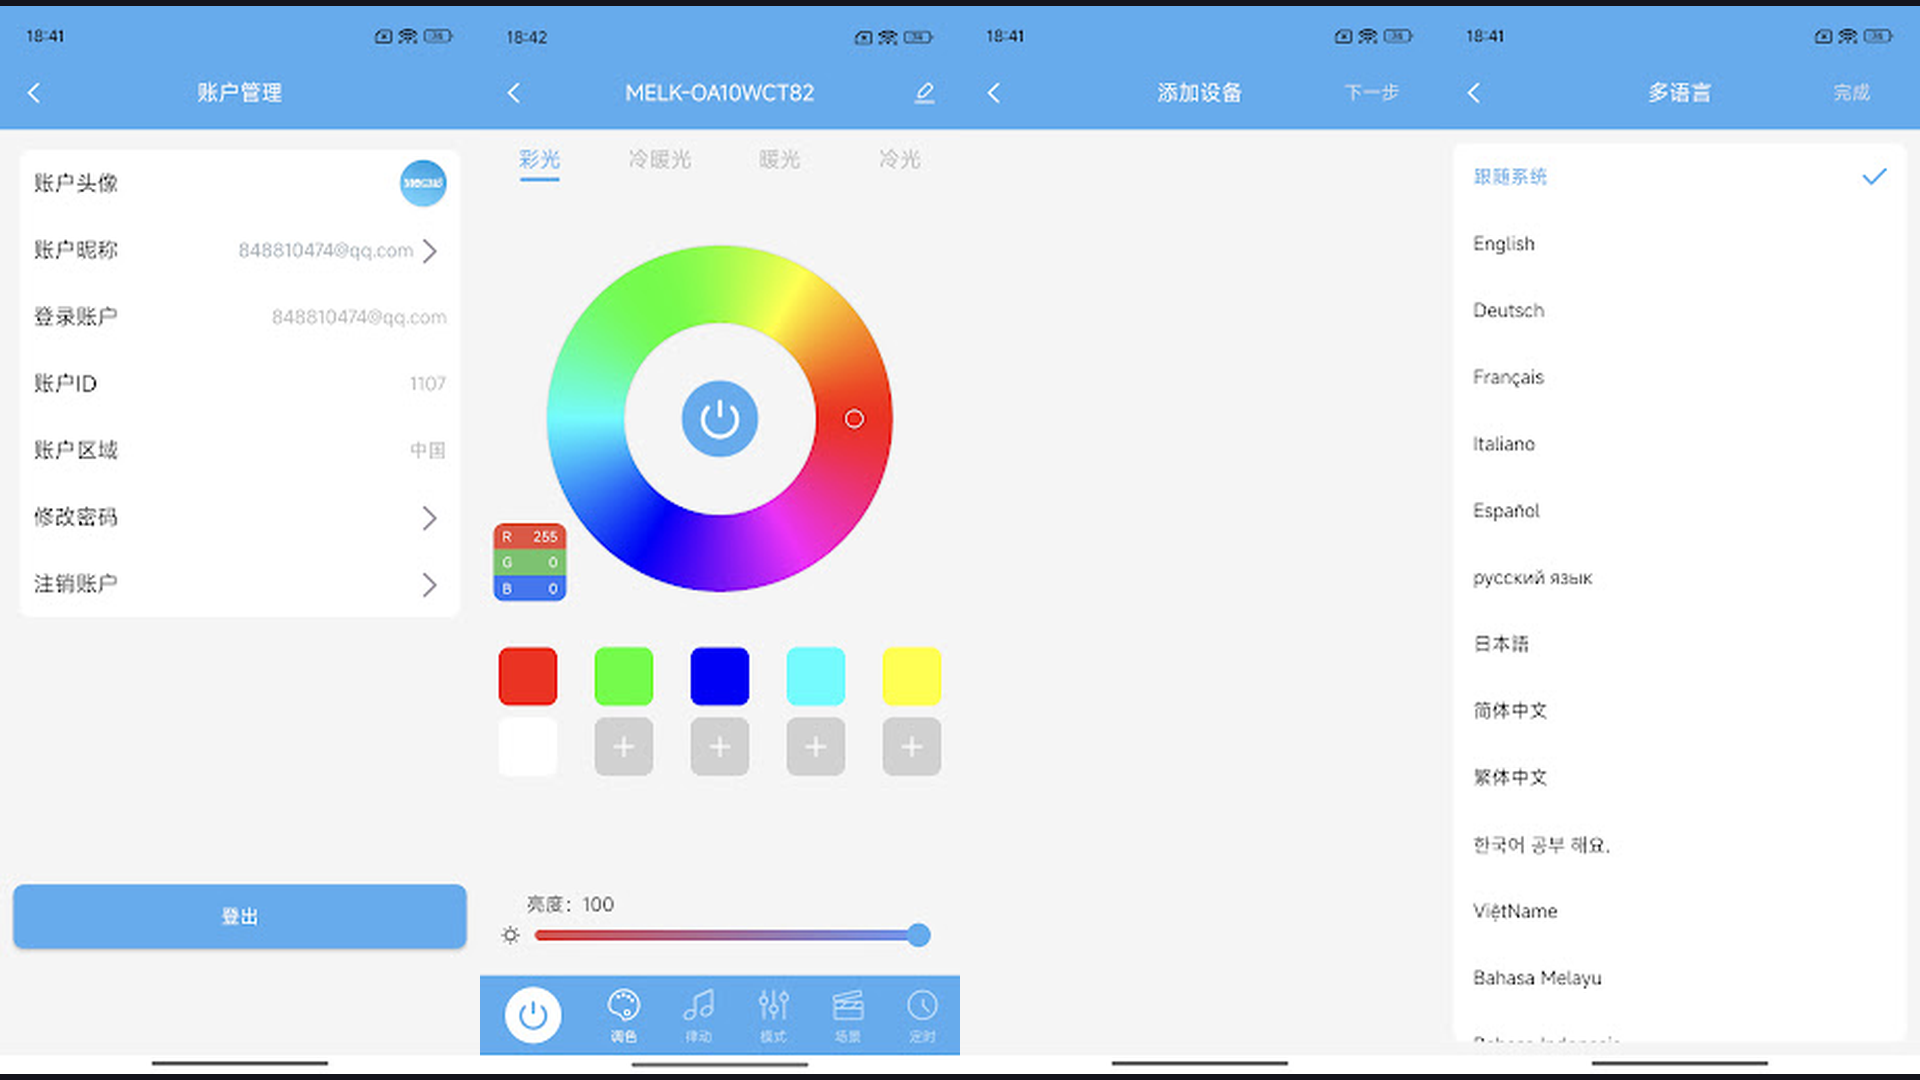Open the 模式 sliders mode icon

pyautogui.click(x=773, y=1013)
